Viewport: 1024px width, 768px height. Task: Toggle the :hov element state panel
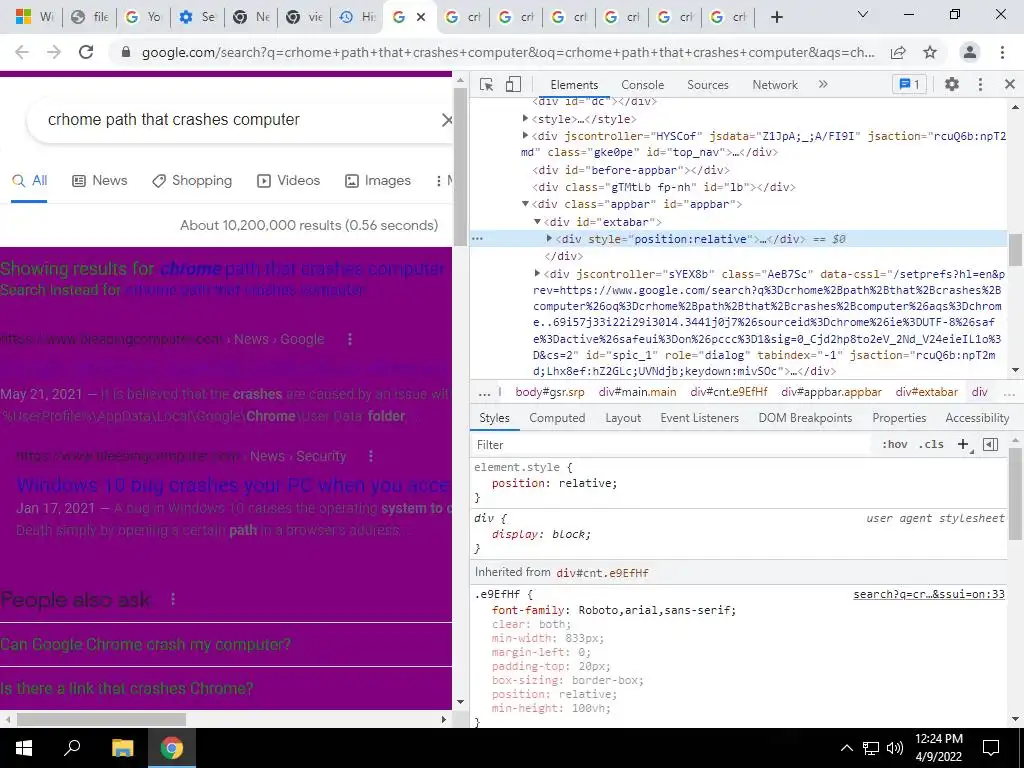pos(895,445)
